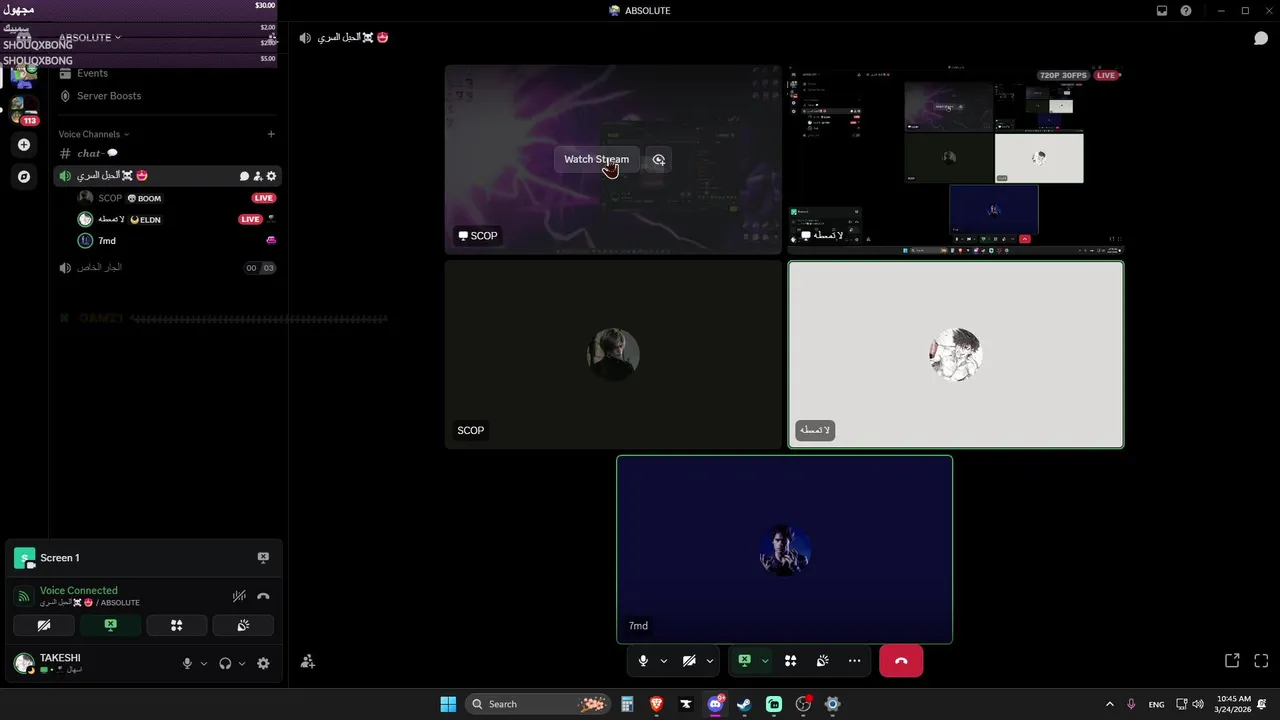
Task: Open Help from the title bar
Action: (x=1186, y=11)
